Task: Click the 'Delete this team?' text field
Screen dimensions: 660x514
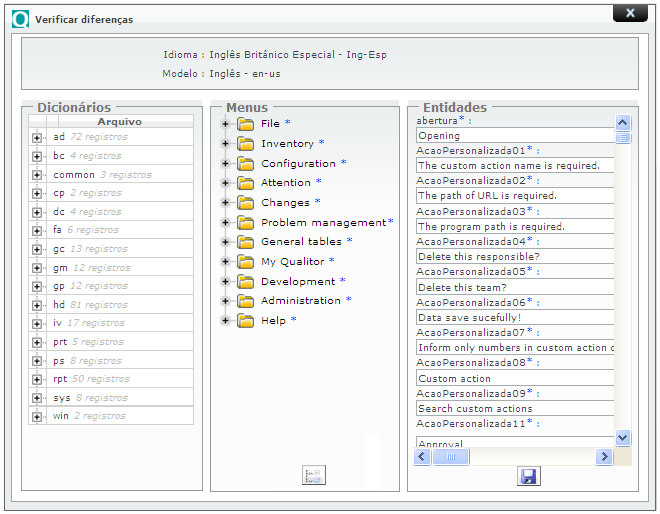Action: pyautogui.click(x=514, y=287)
